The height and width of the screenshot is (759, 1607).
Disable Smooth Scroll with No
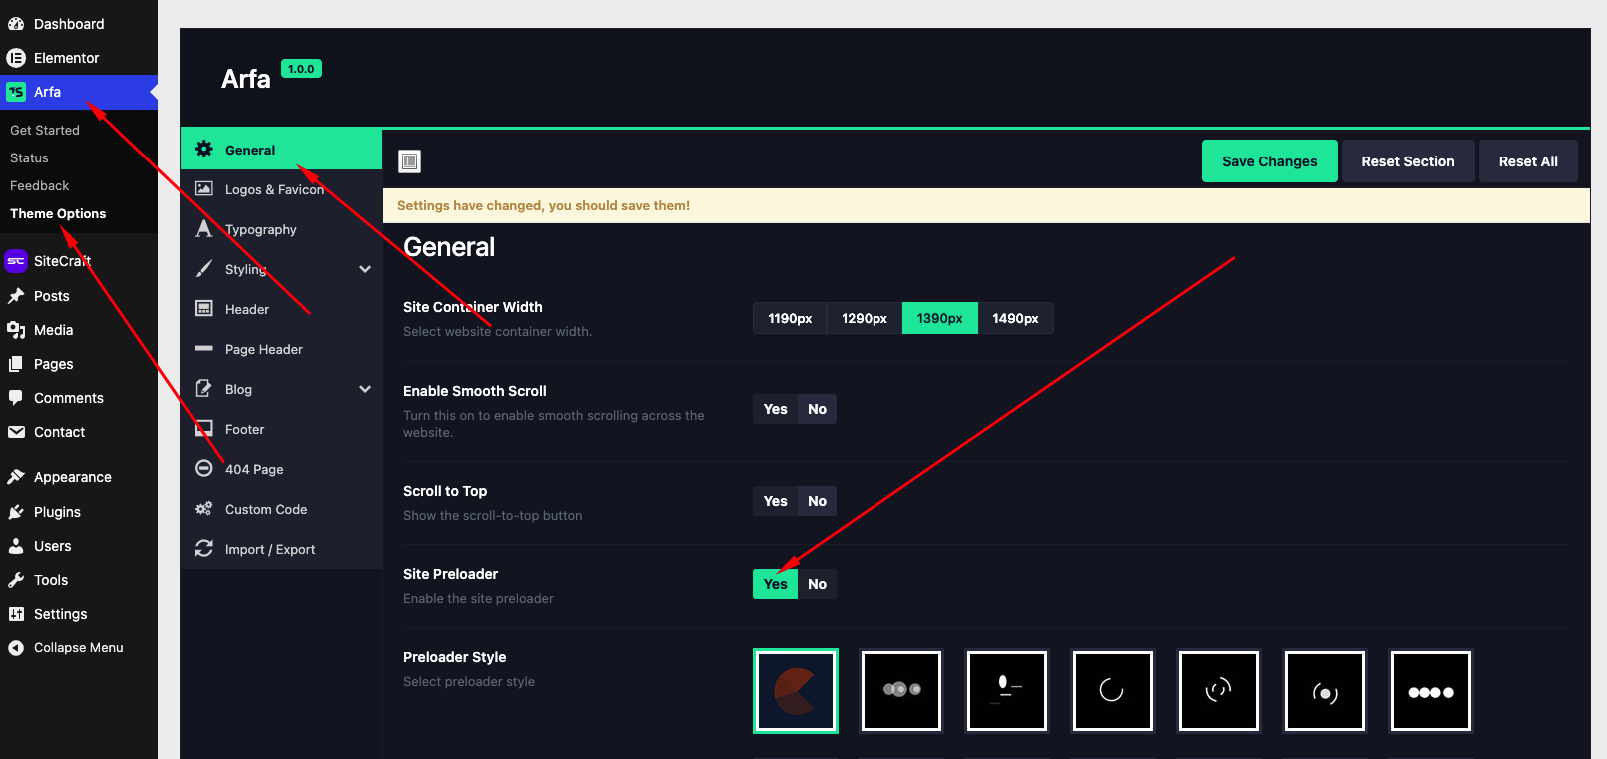coord(817,409)
